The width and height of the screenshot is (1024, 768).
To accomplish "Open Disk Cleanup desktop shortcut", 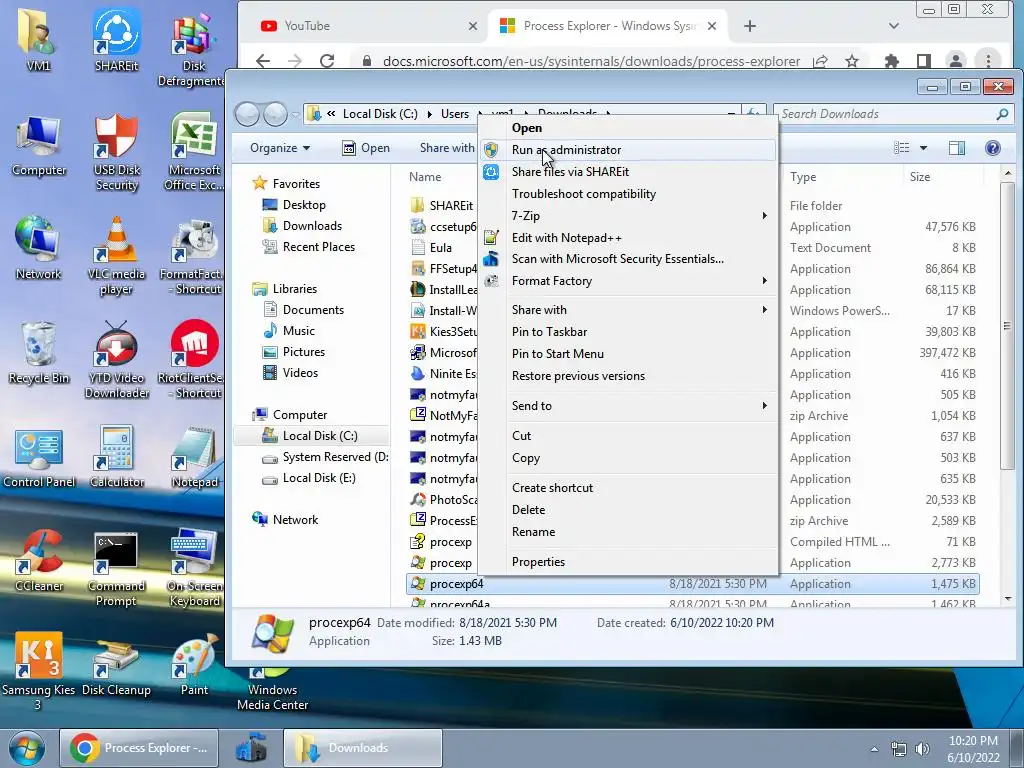I will click(116, 666).
